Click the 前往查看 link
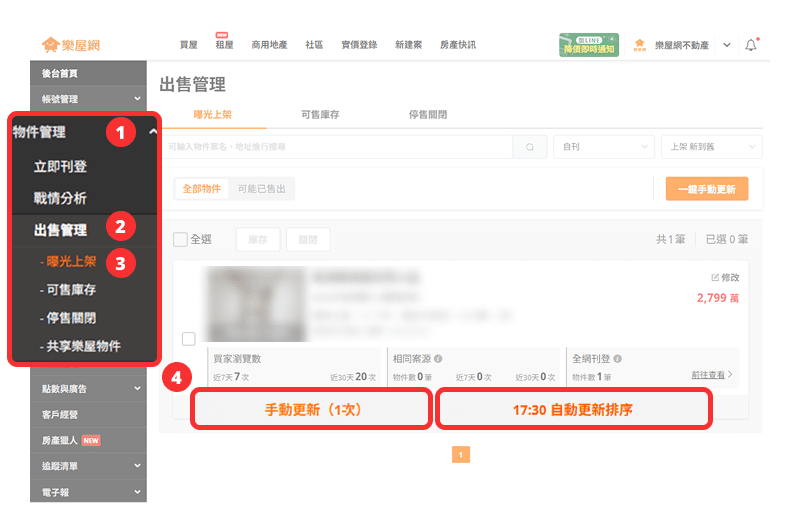Viewport: 800px width, 524px height. [708, 375]
